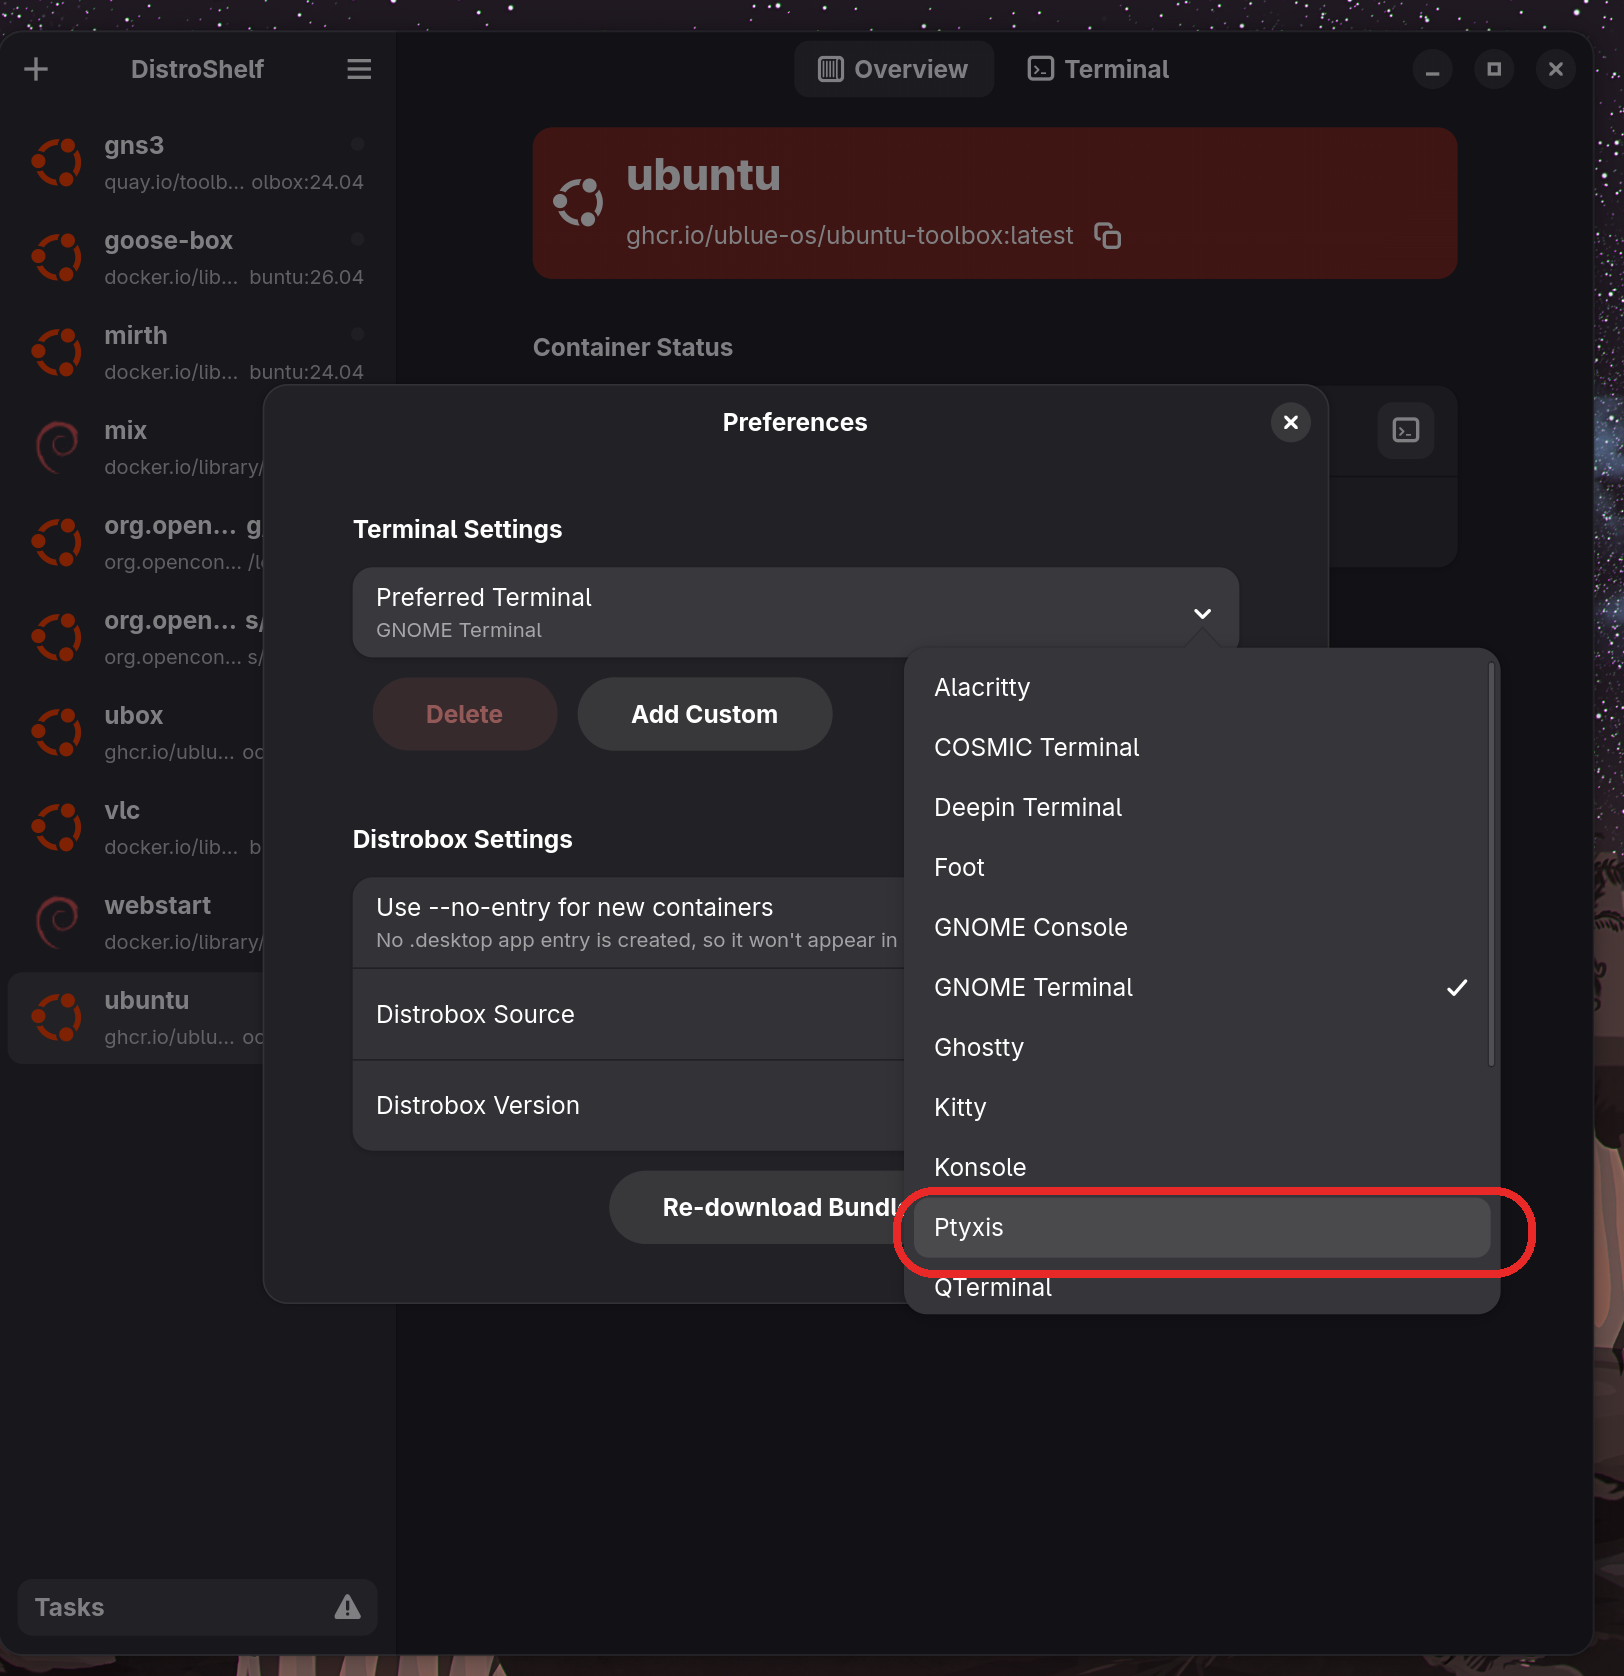Click the goose-box Ubuntu icon
1624x1676 pixels.
pyautogui.click(x=57, y=257)
